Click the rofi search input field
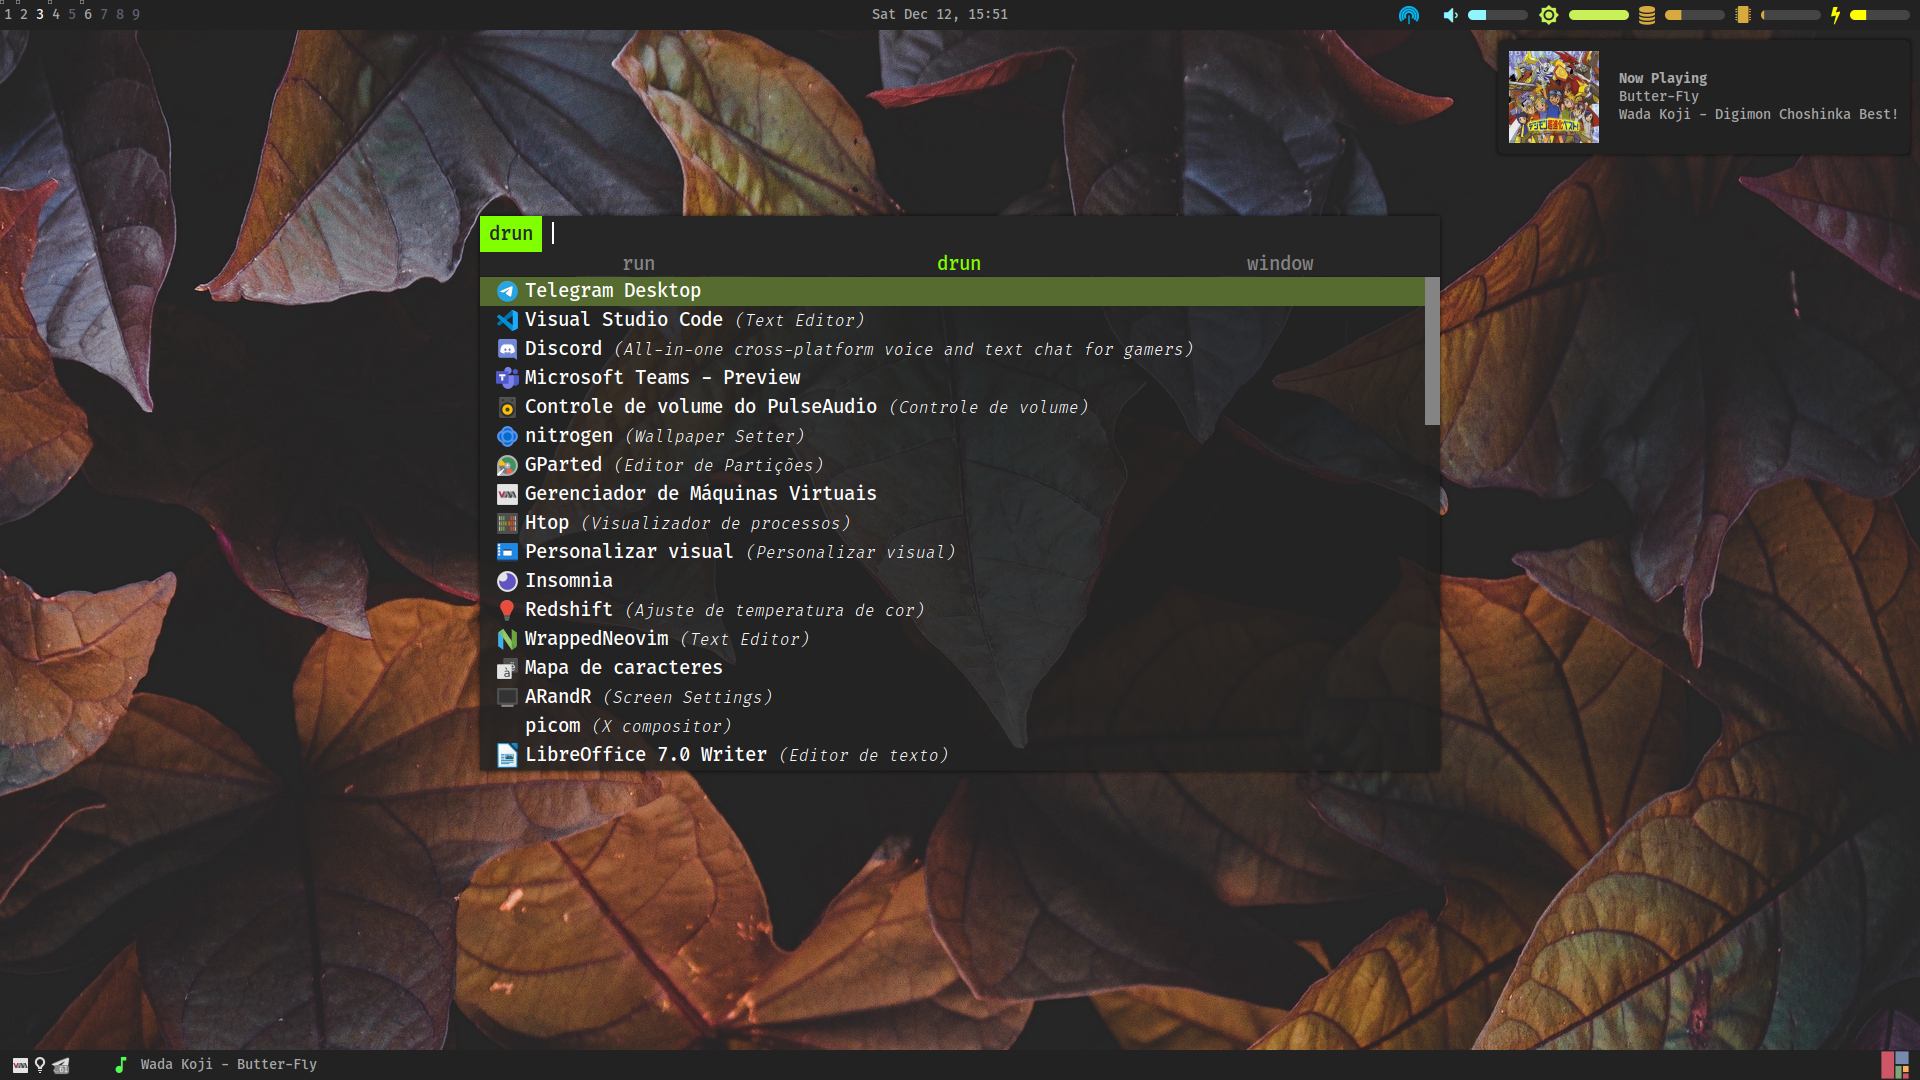Image resolution: width=1920 pixels, height=1080 pixels. pos(992,233)
